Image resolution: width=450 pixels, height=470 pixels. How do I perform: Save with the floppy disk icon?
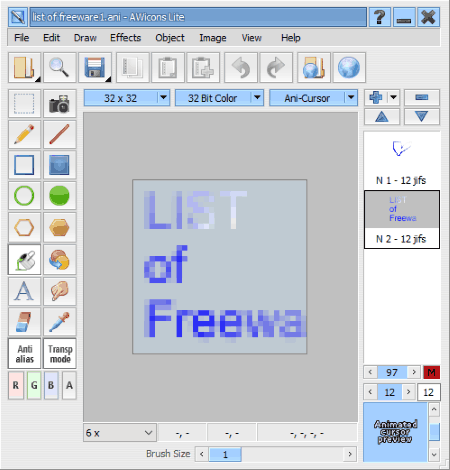(95, 67)
